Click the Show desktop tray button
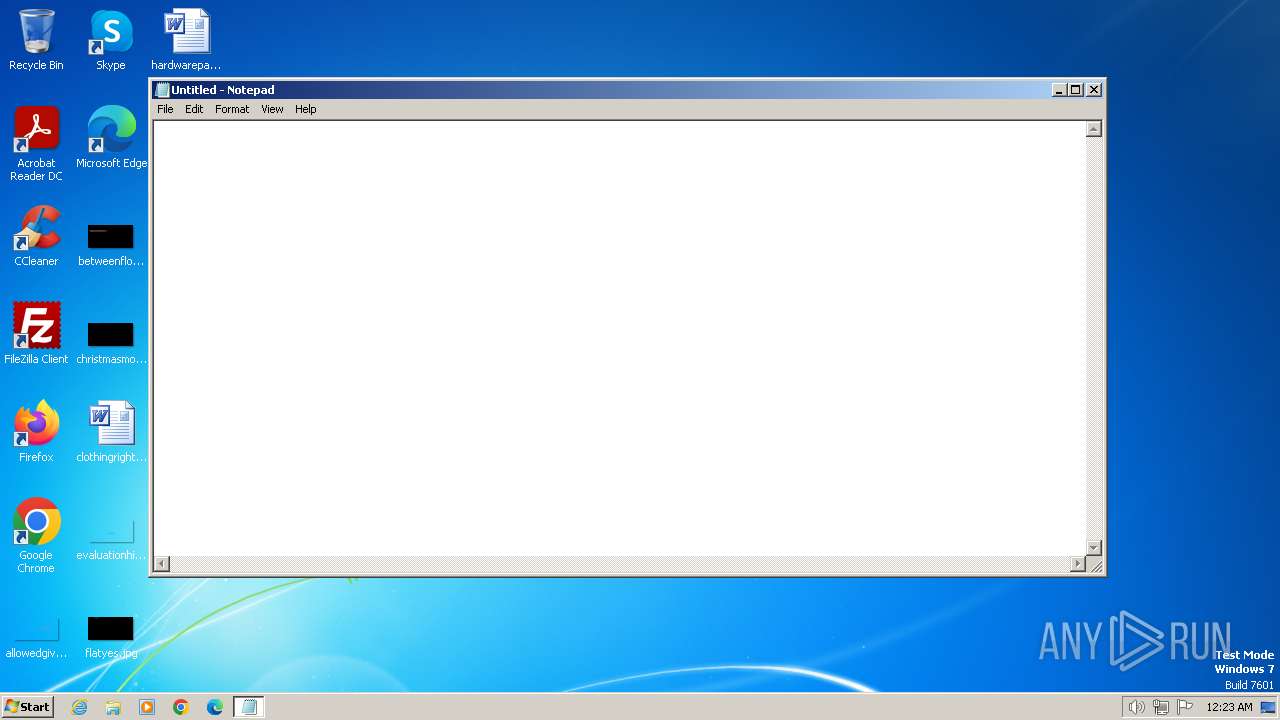The height and width of the screenshot is (720, 1280). point(1268,707)
